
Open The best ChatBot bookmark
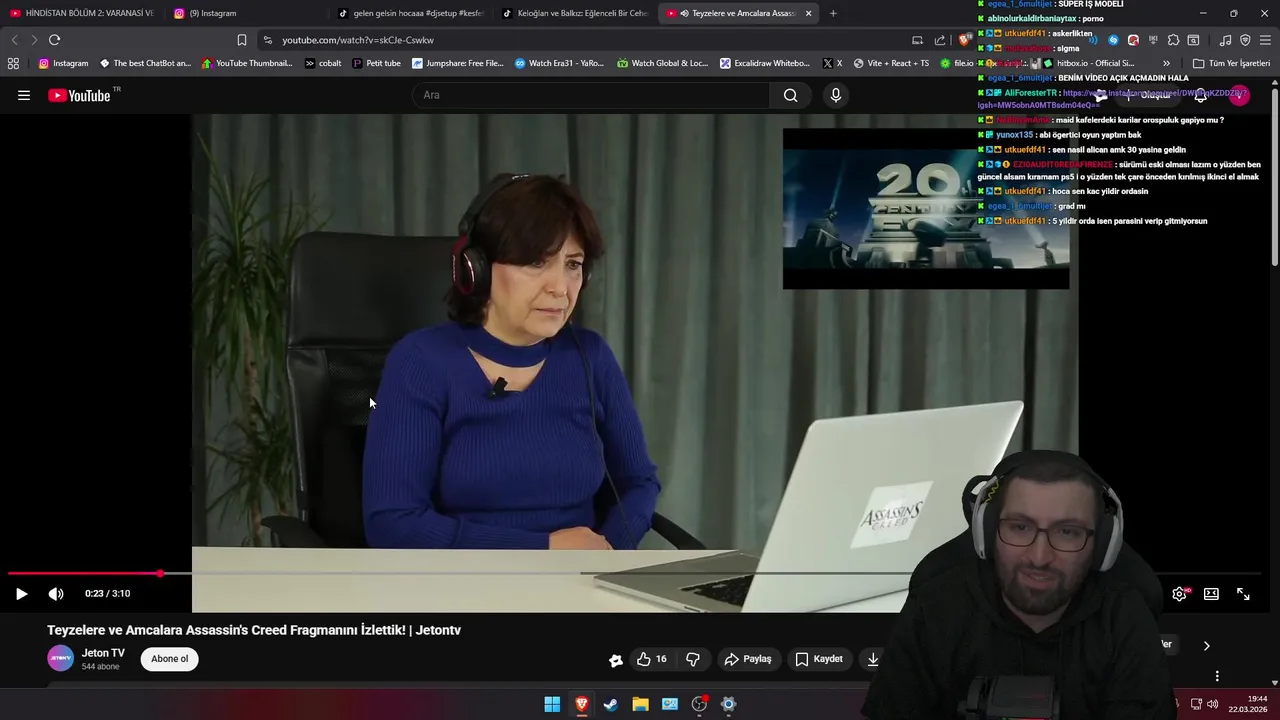145,63
